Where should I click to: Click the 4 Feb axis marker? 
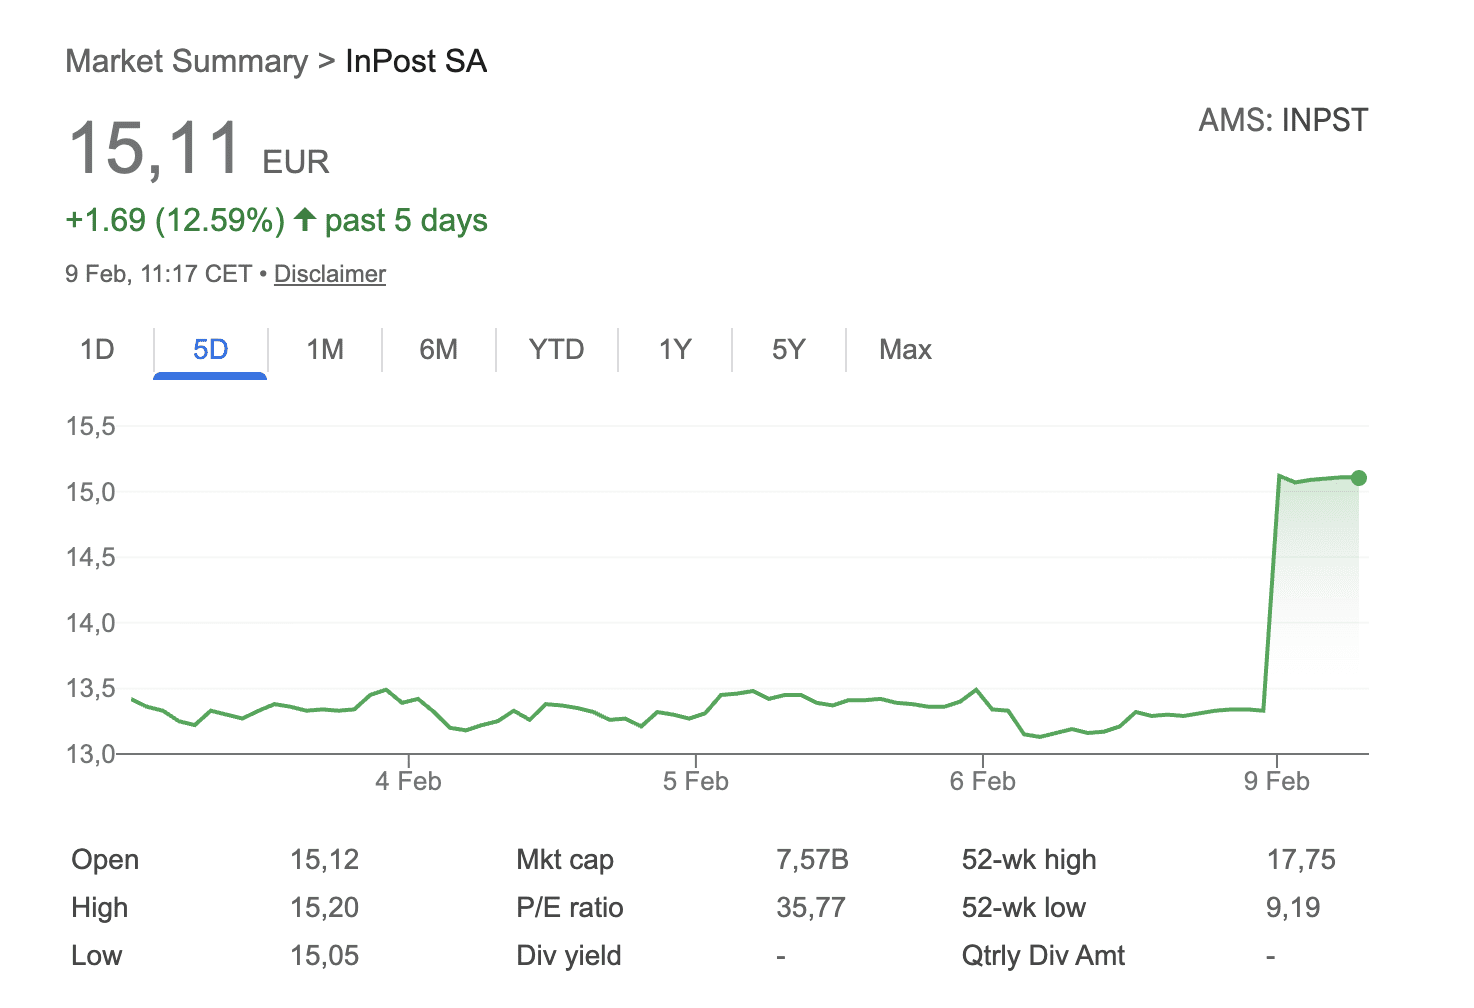pyautogui.click(x=408, y=781)
